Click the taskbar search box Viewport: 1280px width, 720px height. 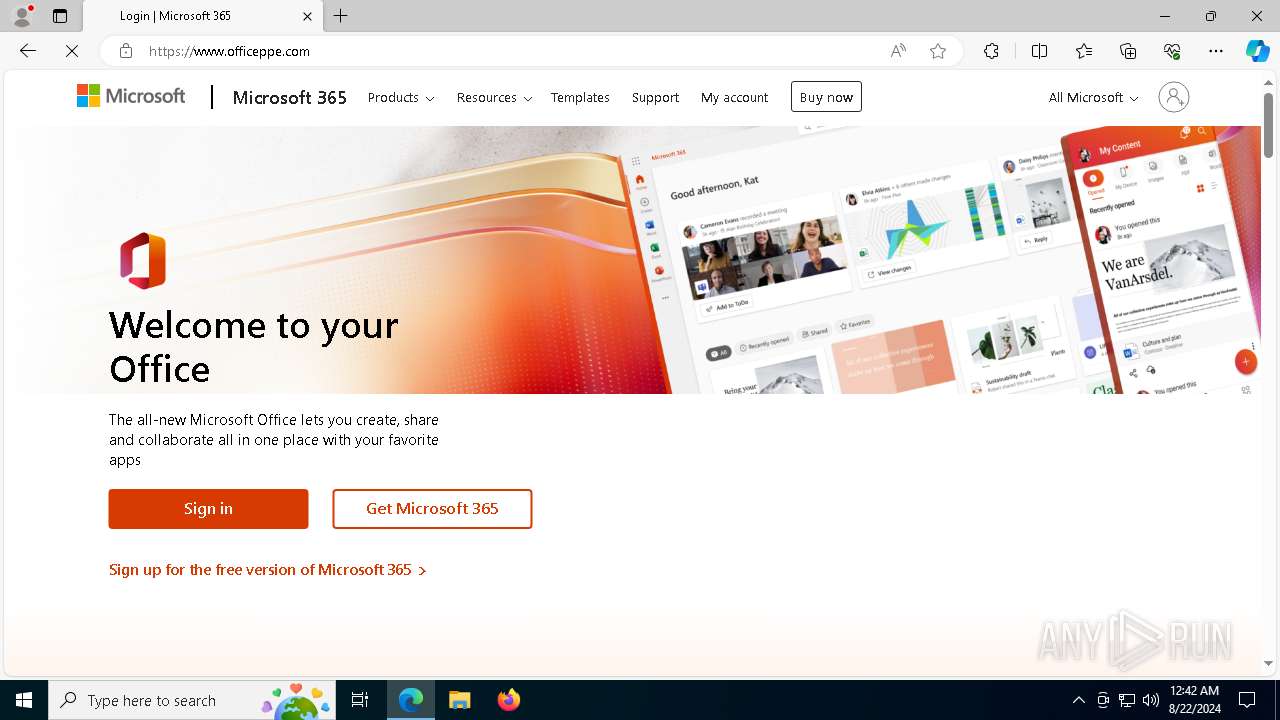tap(192, 700)
